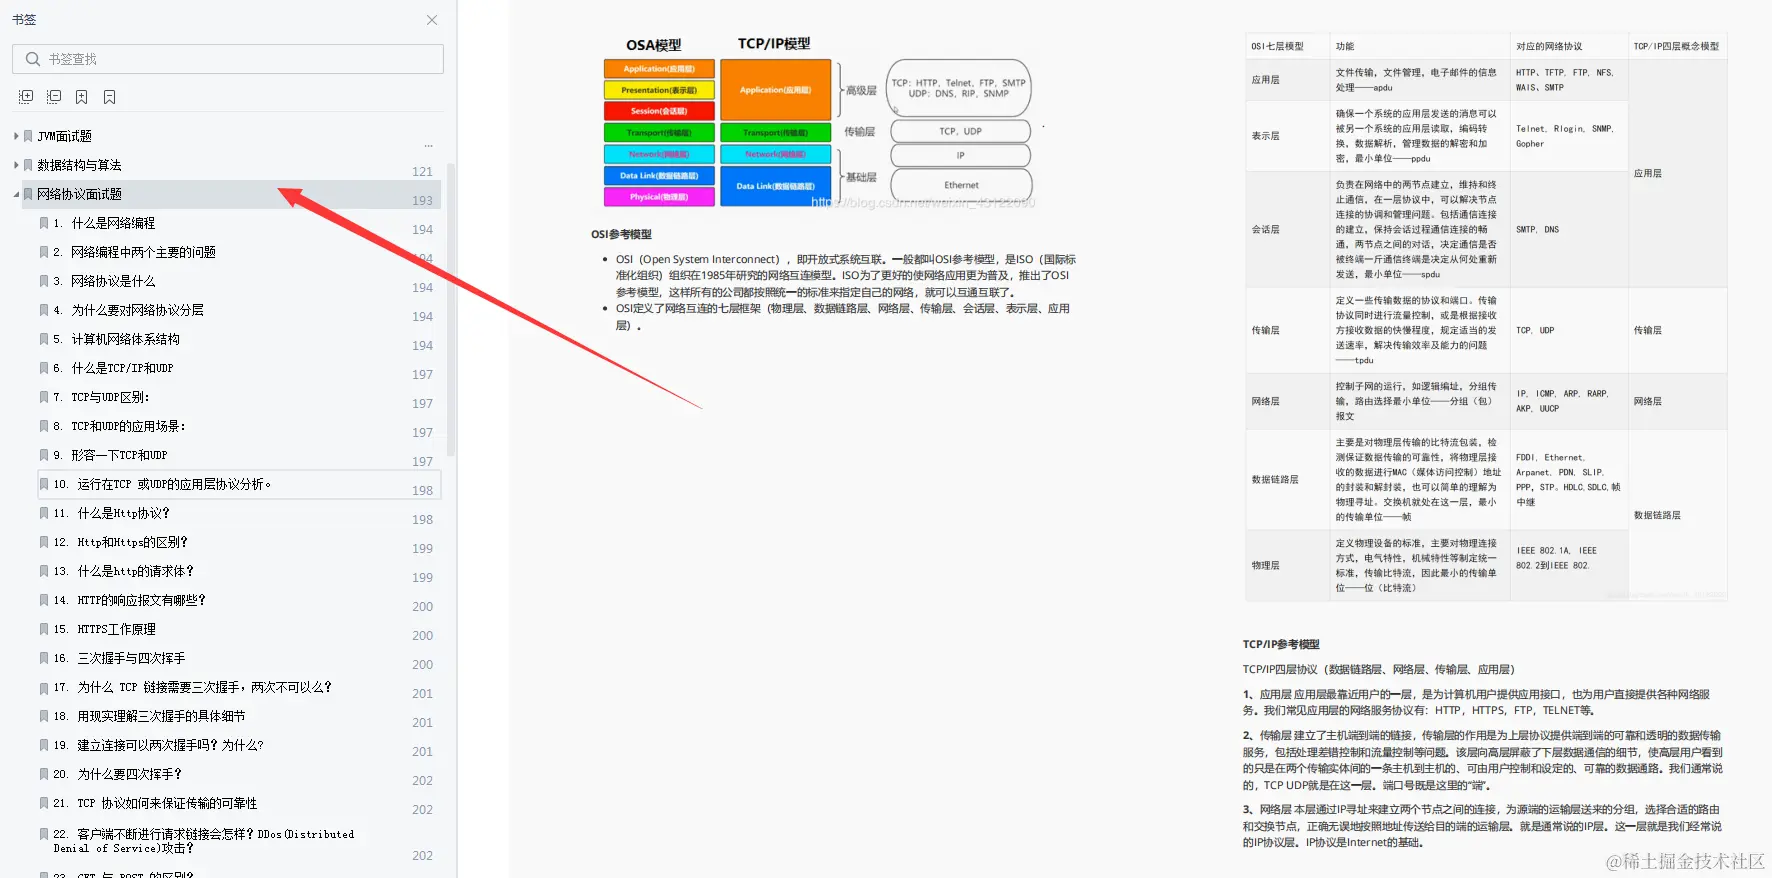
Task: Open bookmark 17 about TCP三次握手两次不可以
Action: (193, 687)
